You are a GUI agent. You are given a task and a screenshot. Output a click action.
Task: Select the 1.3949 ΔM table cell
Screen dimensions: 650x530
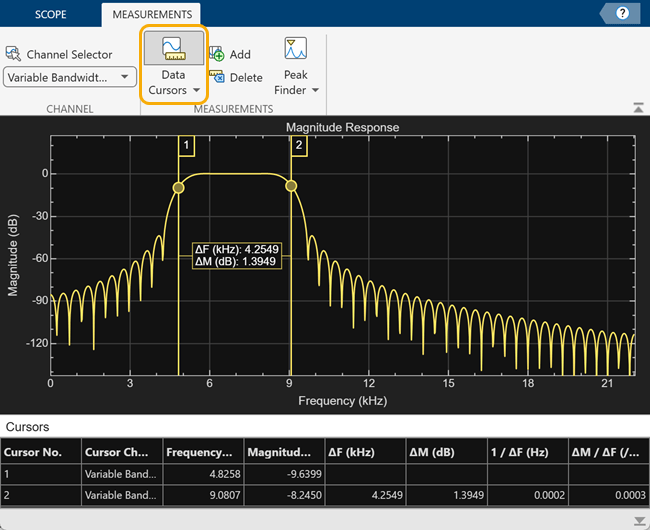click(x=447, y=495)
